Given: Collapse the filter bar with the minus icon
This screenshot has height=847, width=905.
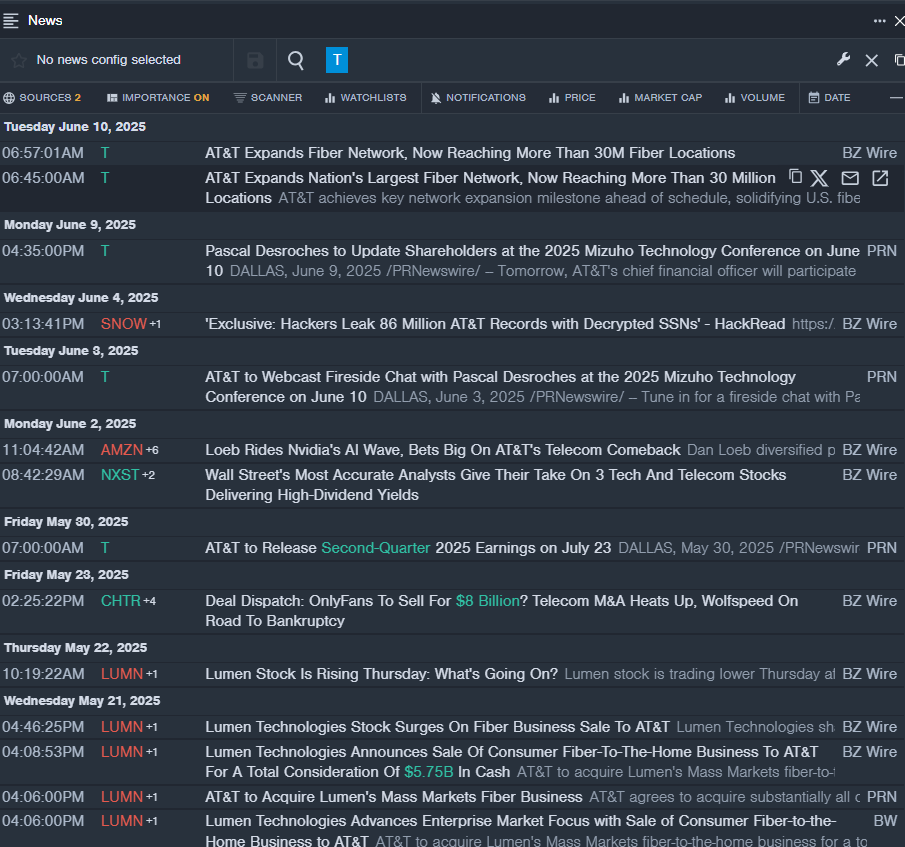Looking at the screenshot, I should coord(896,98).
